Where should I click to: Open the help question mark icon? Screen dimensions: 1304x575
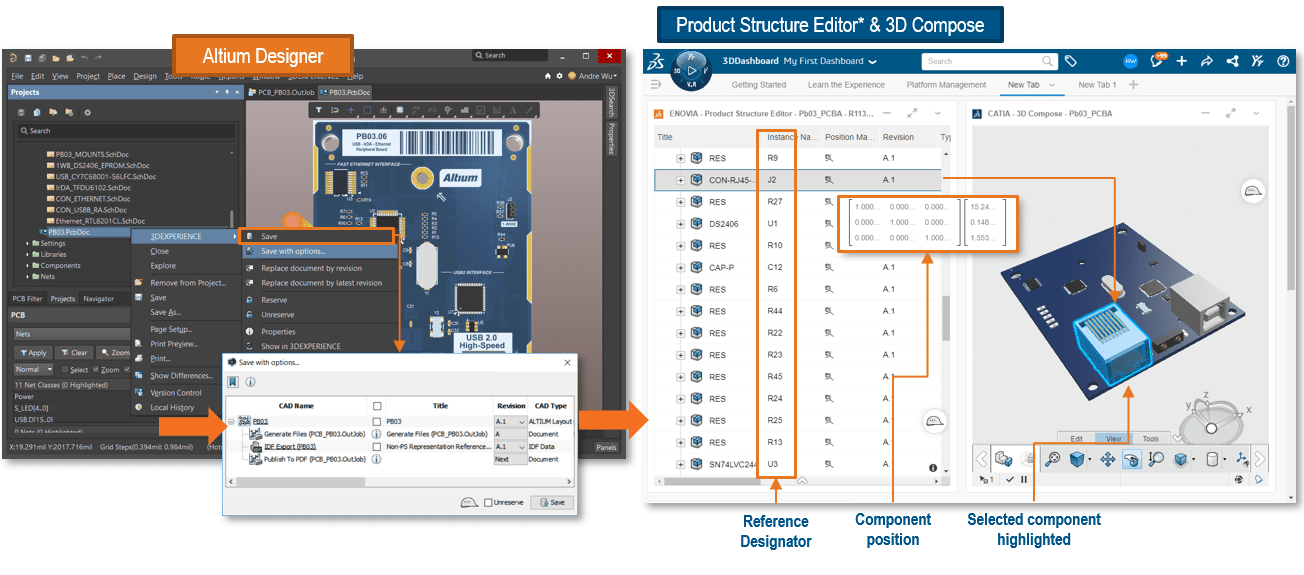tap(1283, 61)
